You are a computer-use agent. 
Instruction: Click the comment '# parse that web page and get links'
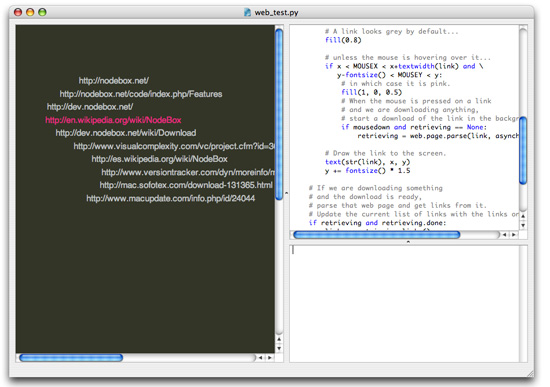pos(397,206)
